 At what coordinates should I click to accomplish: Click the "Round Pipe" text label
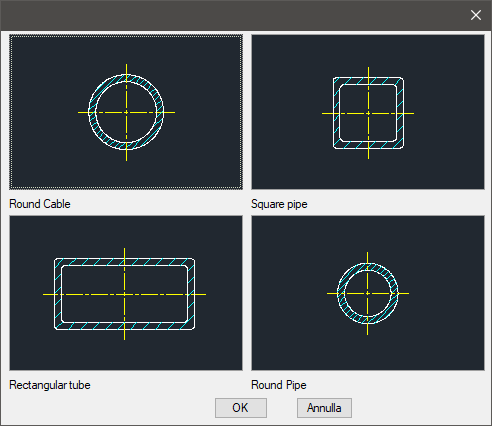click(279, 385)
